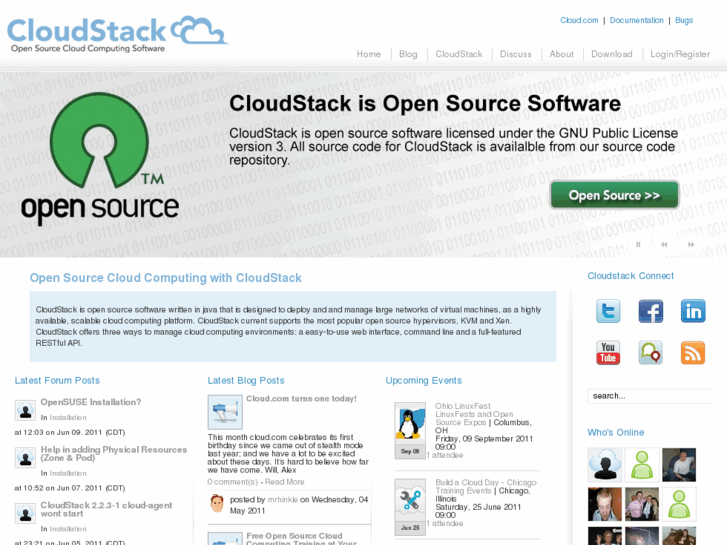This screenshot has width=727, height=545.
Task: Click avatar beside Help in adding Physical Resources
Action: coord(25,457)
